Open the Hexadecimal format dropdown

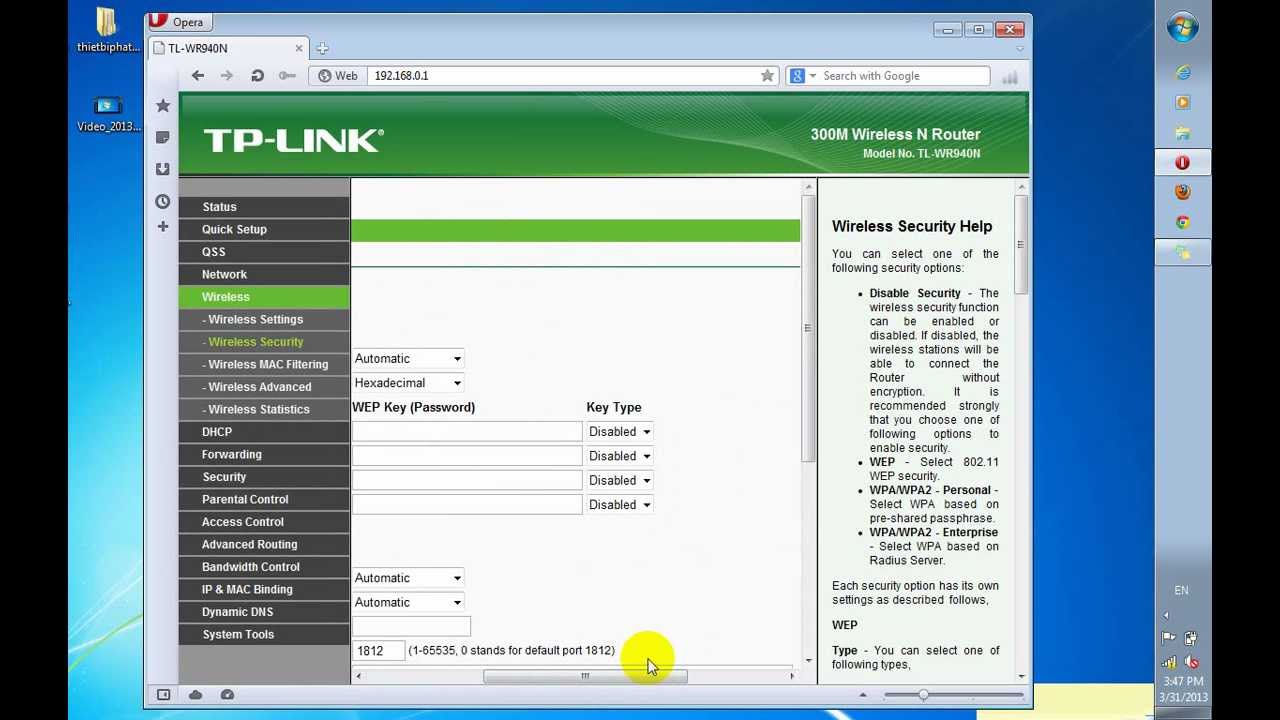click(408, 383)
